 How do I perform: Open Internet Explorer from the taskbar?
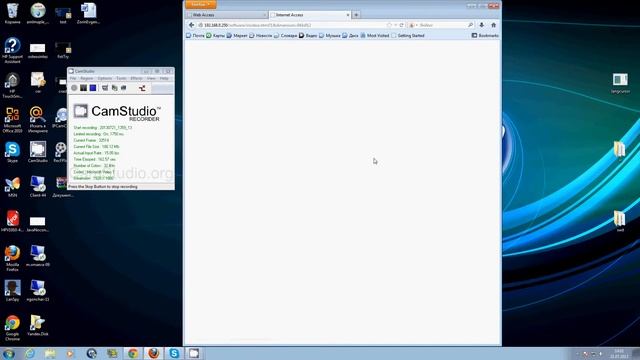(30, 353)
